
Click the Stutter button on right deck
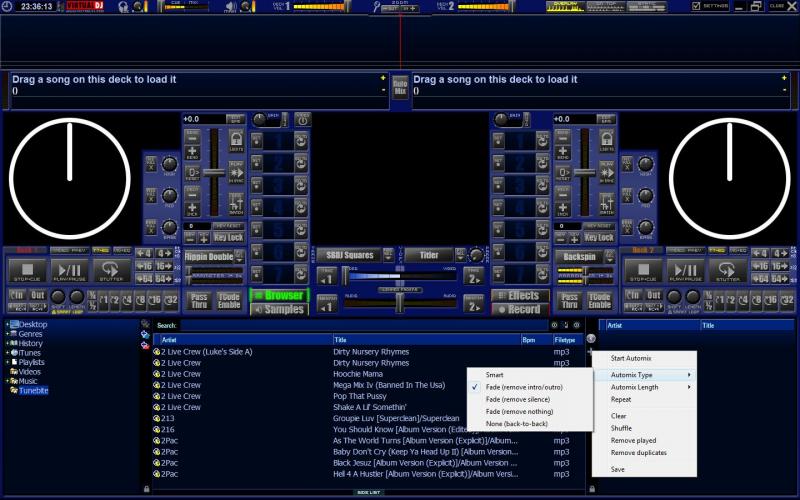[728, 271]
